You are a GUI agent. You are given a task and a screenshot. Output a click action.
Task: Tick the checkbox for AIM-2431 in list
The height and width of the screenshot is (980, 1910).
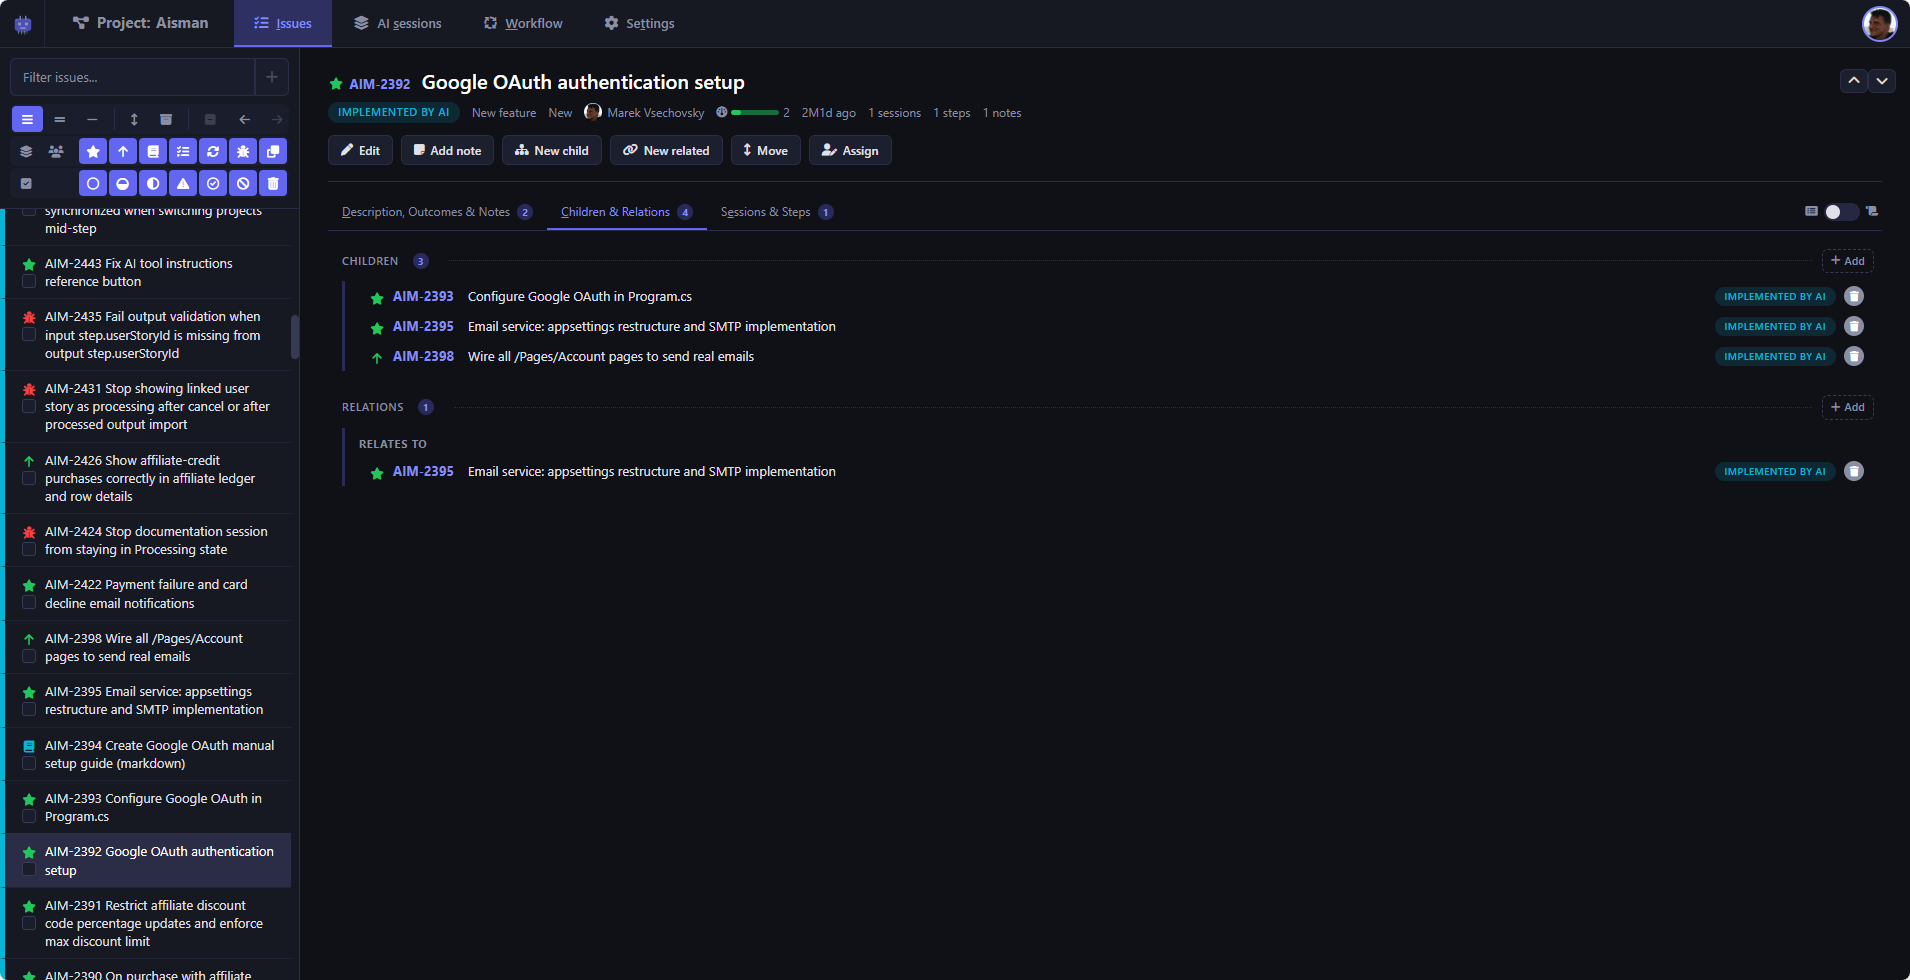tap(29, 407)
